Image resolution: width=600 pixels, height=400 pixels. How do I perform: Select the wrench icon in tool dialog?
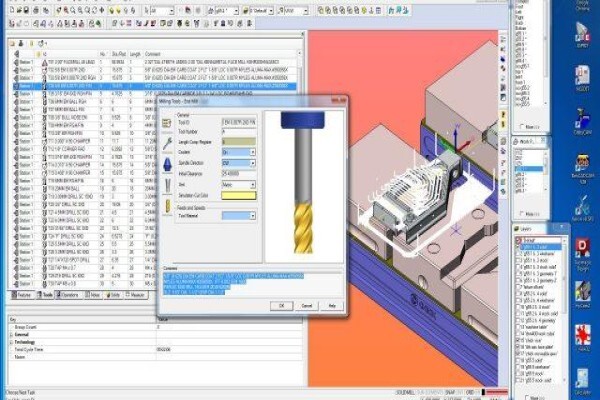[167, 144]
